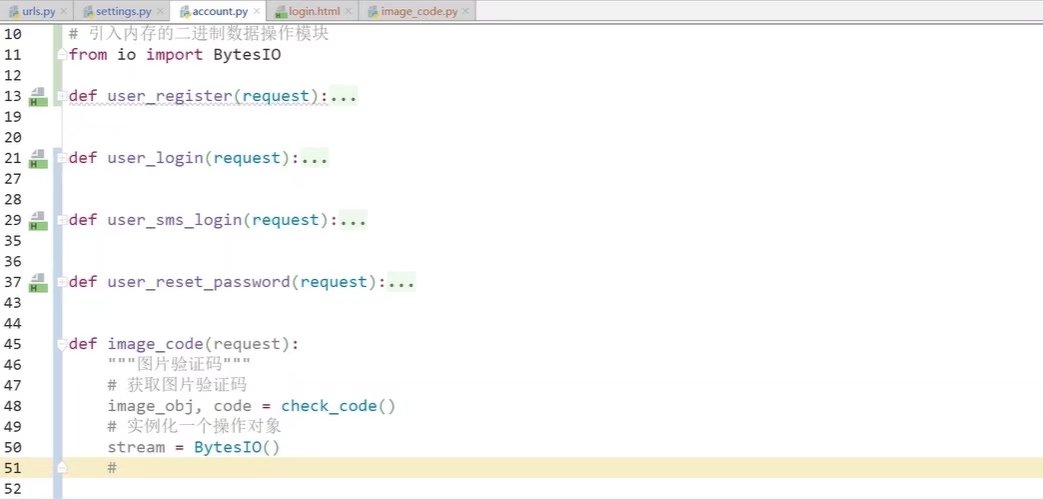
Task: Expand the folded user_sms_login function
Action: 62,220
